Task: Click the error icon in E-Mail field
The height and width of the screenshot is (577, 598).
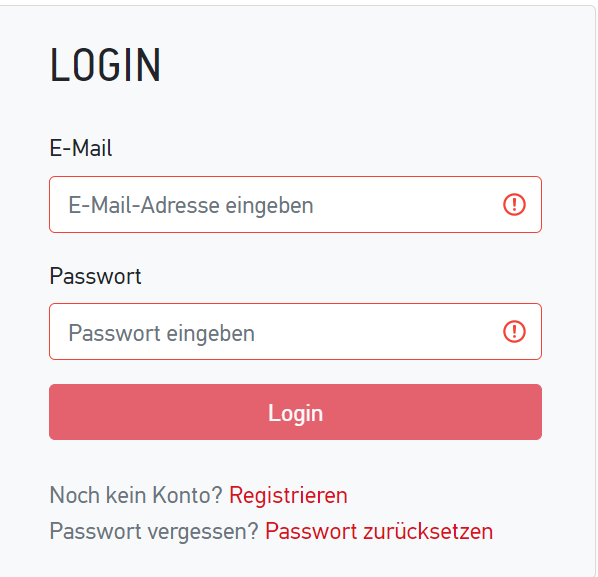Action: tap(514, 205)
